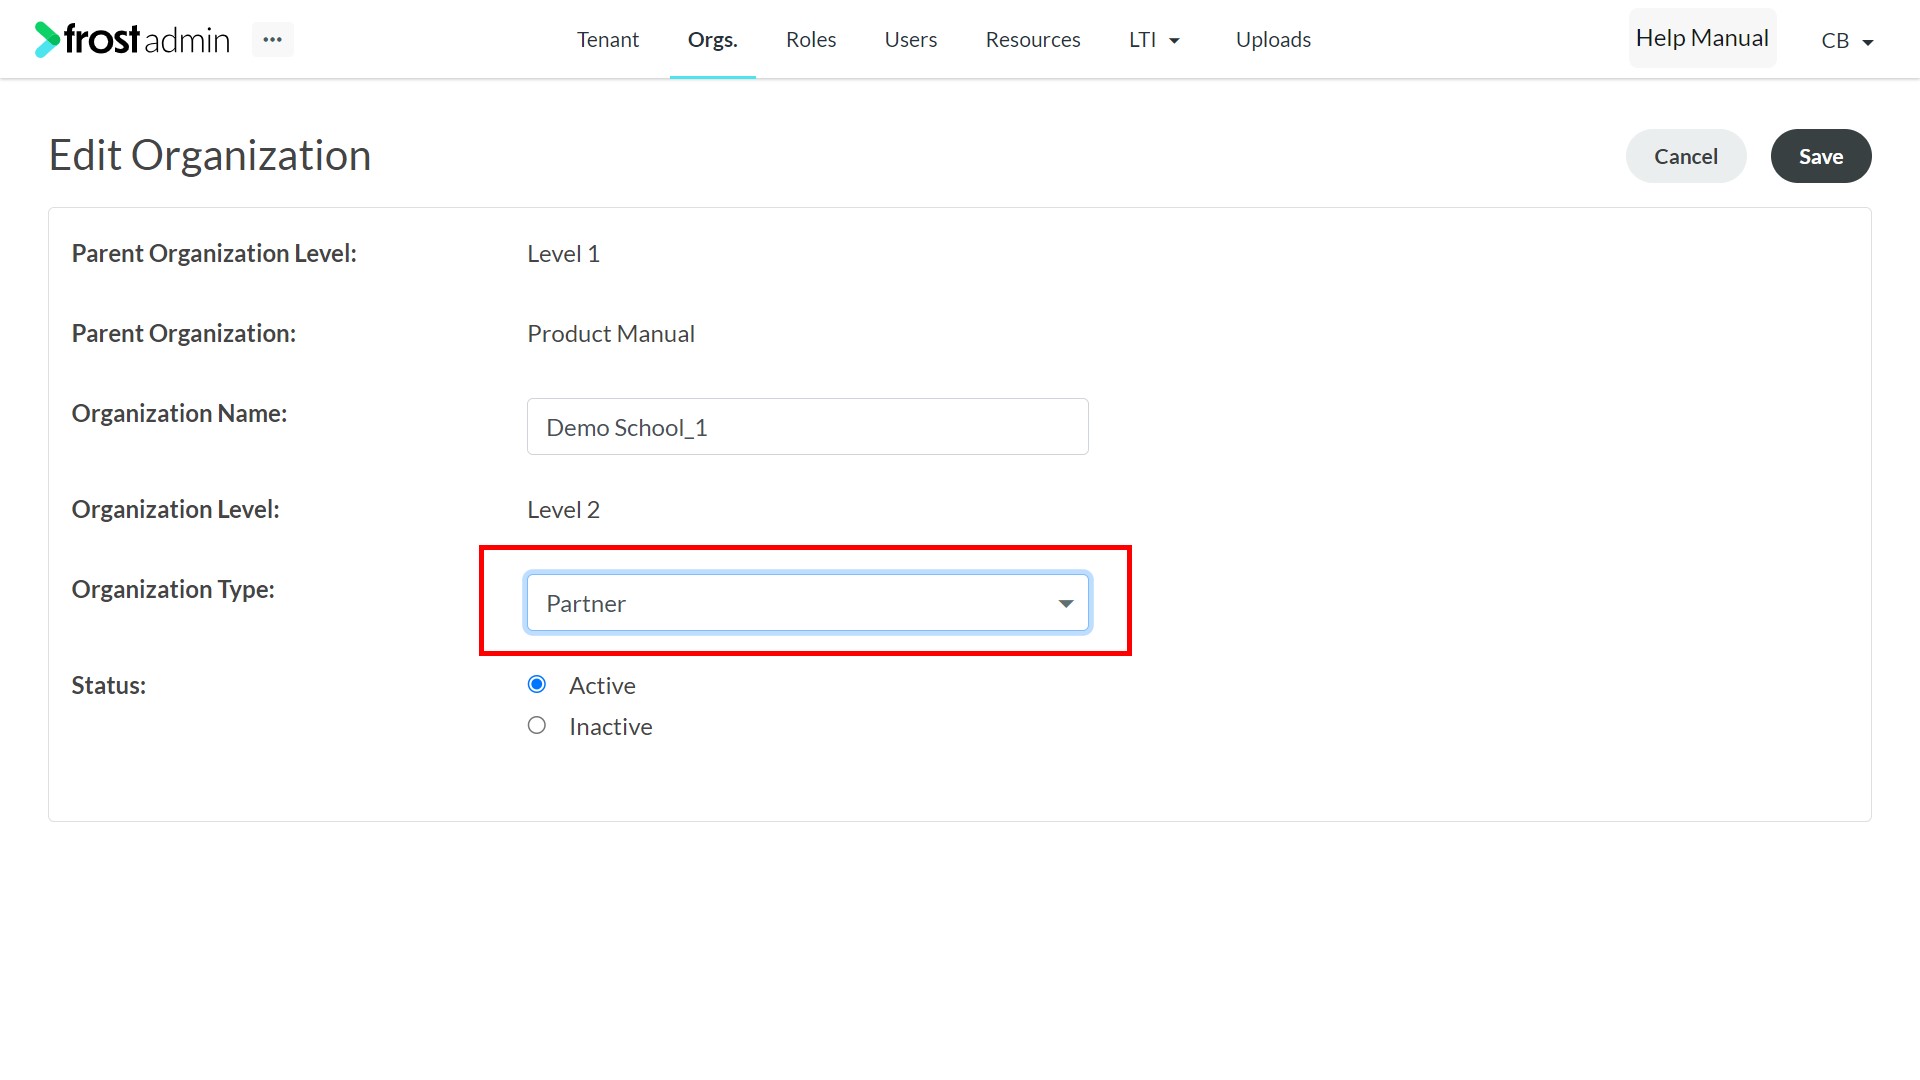Go to the Roles tab
Image resolution: width=1920 pixels, height=1080 pixels.
810,39
